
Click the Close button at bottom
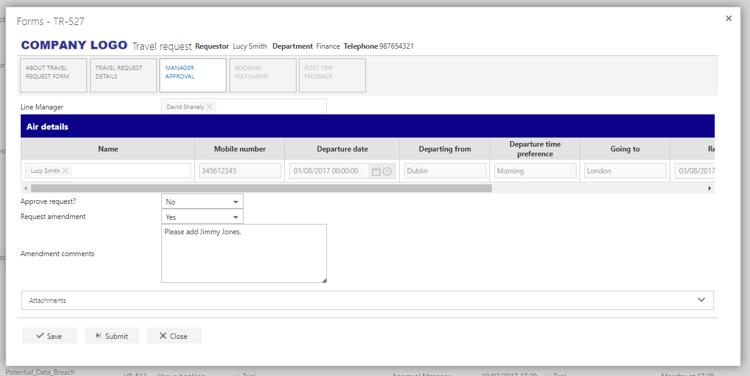(x=174, y=336)
